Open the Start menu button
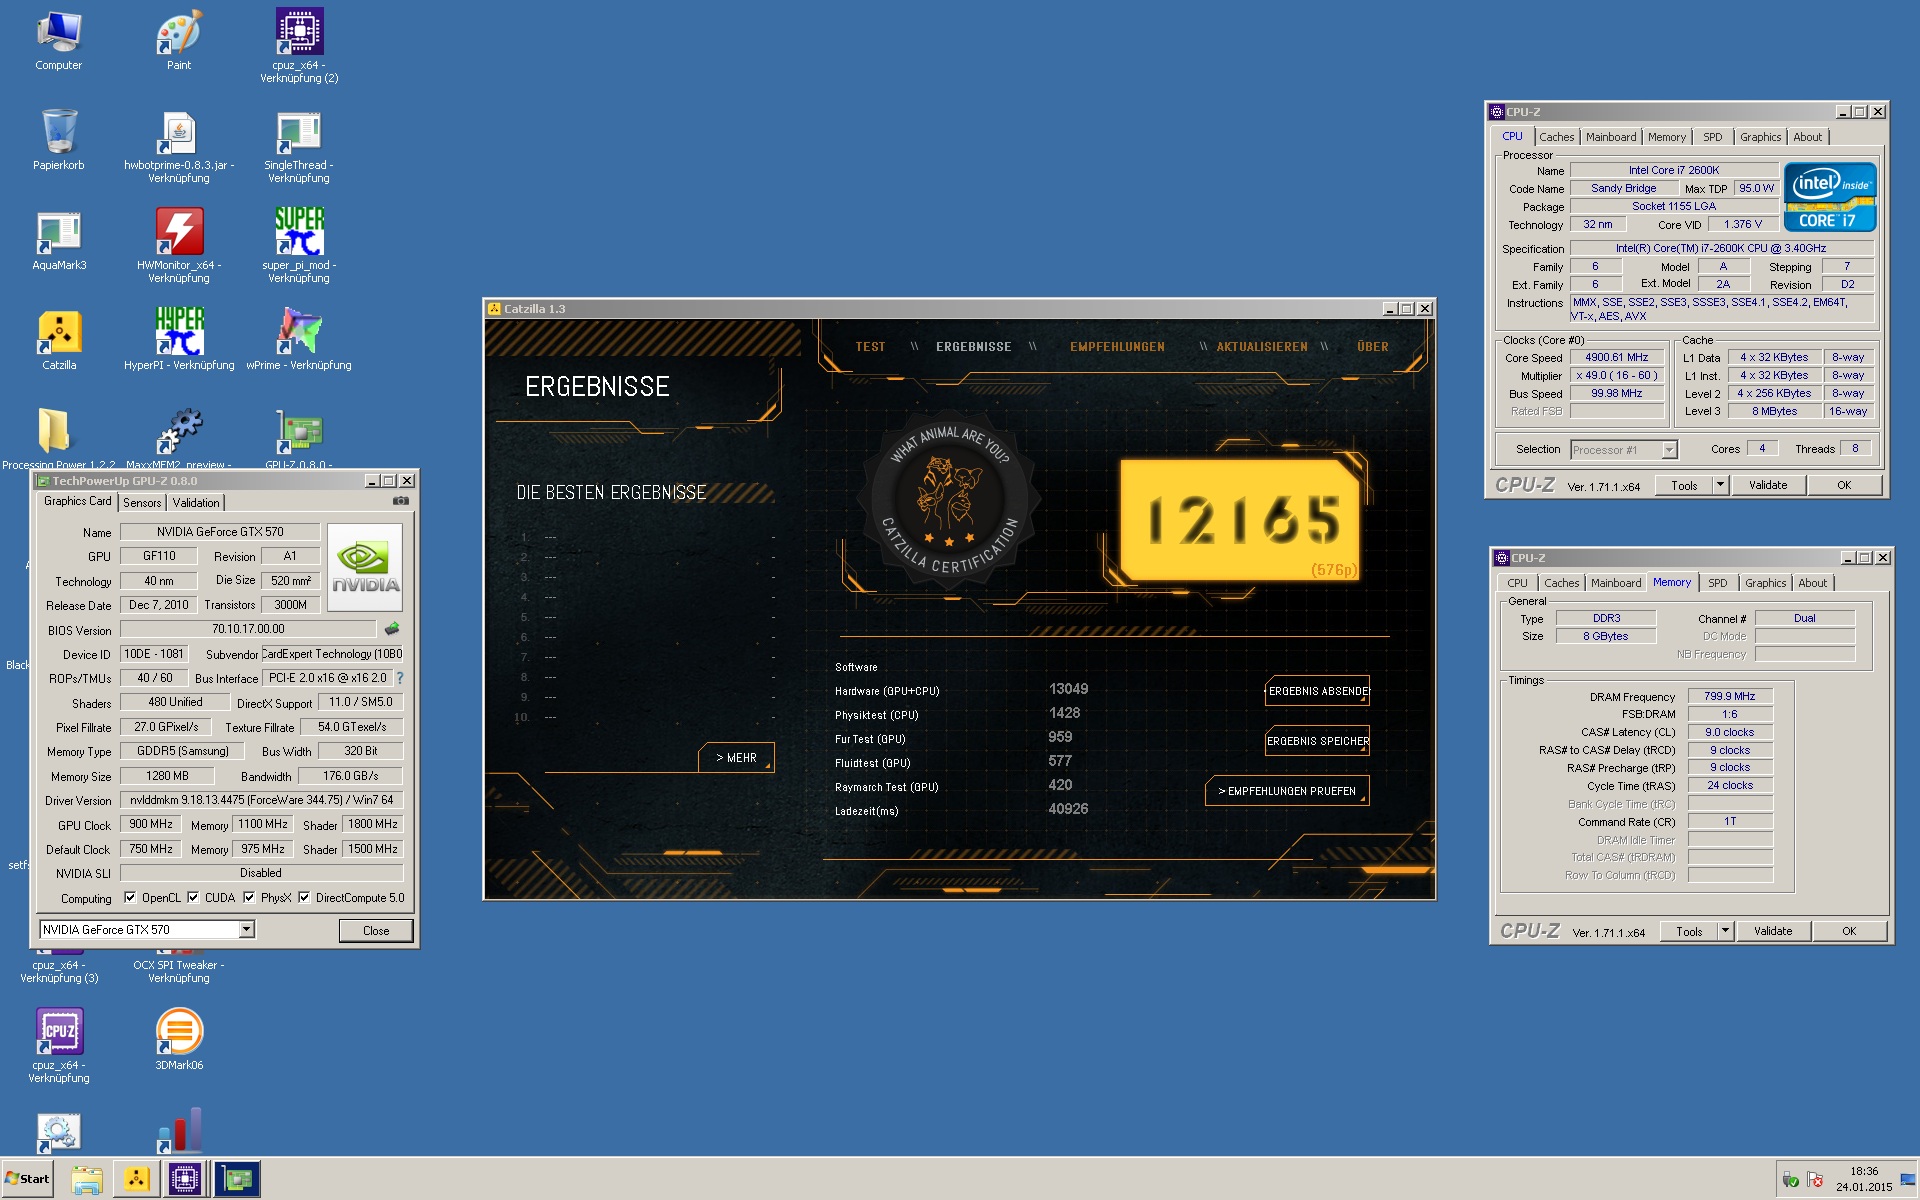 pyautogui.click(x=27, y=1179)
